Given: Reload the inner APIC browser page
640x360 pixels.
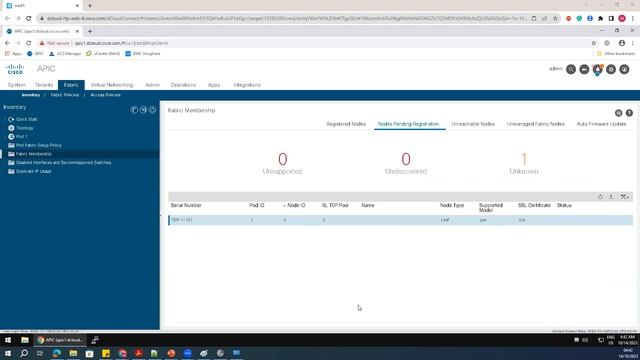Looking at the screenshot, I should (x=29, y=43).
